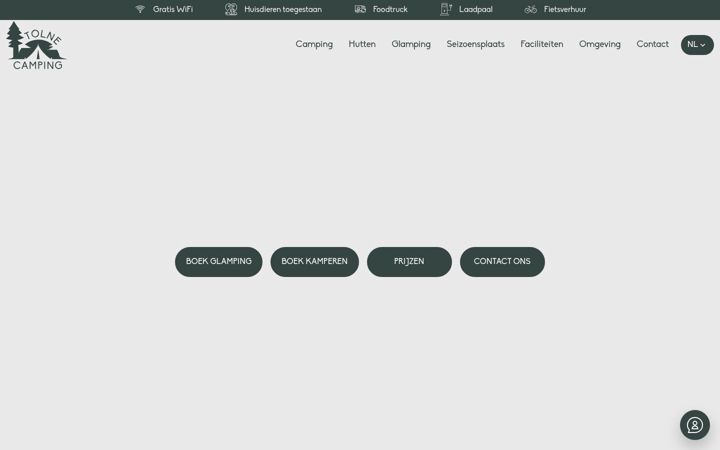Click the BOEK KAMPEREN button
This screenshot has height=450, width=720.
pos(315,262)
